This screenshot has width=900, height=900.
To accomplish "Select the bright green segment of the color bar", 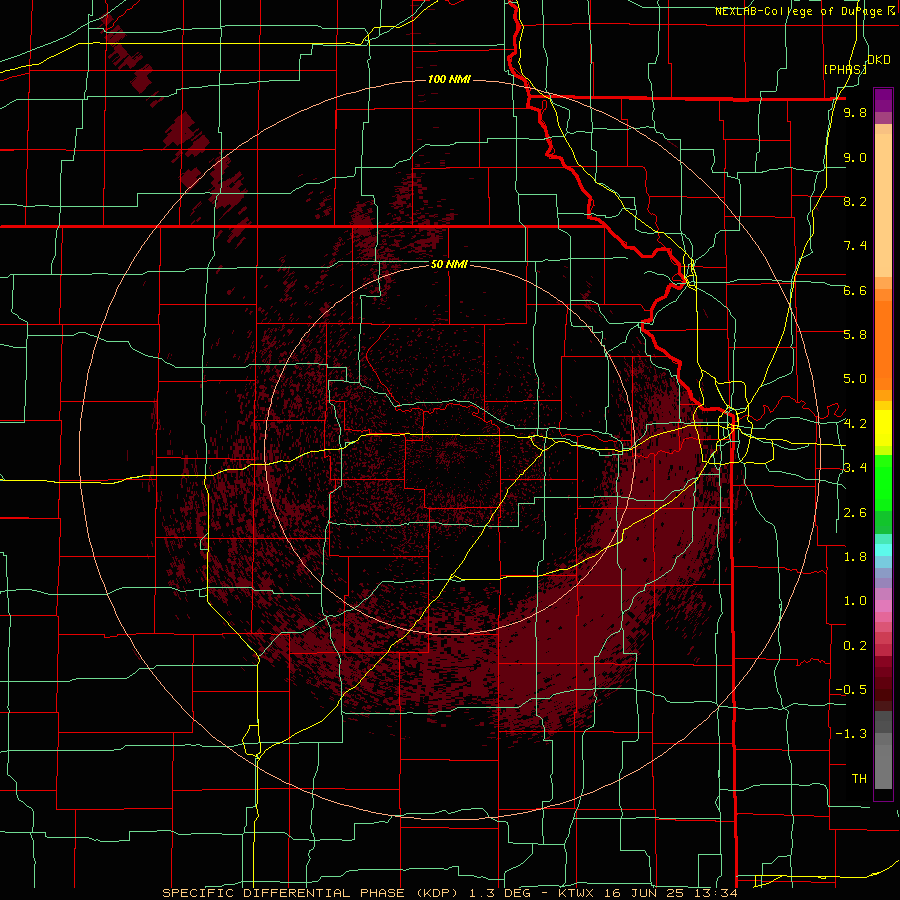I will click(x=883, y=482).
